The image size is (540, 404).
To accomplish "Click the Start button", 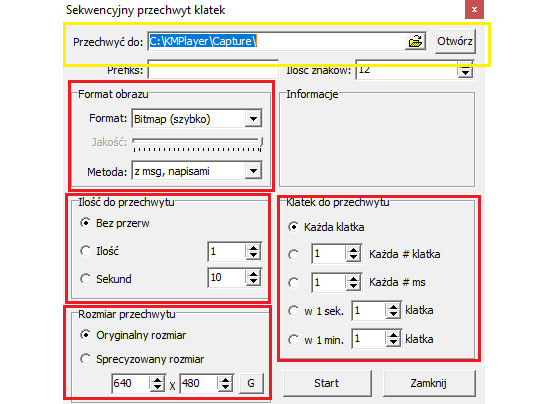I will click(327, 383).
